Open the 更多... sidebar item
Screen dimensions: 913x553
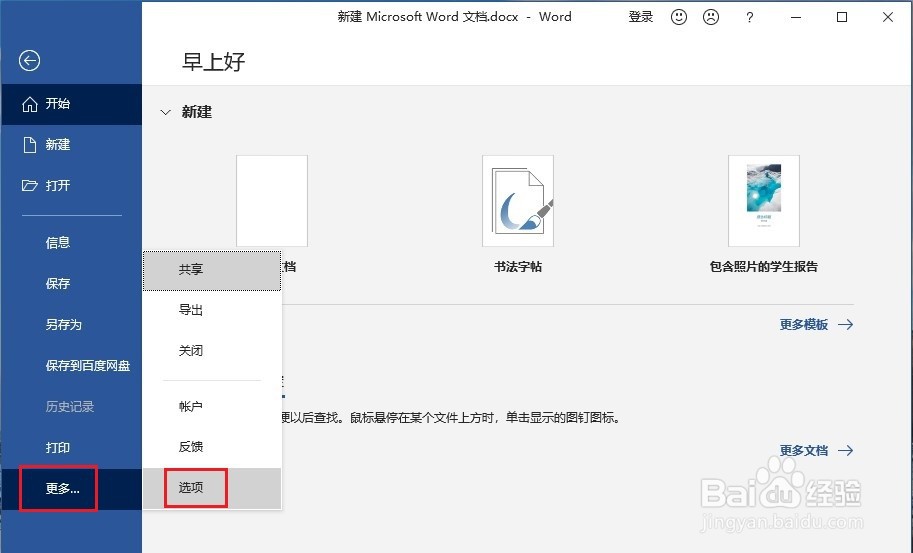[71, 489]
